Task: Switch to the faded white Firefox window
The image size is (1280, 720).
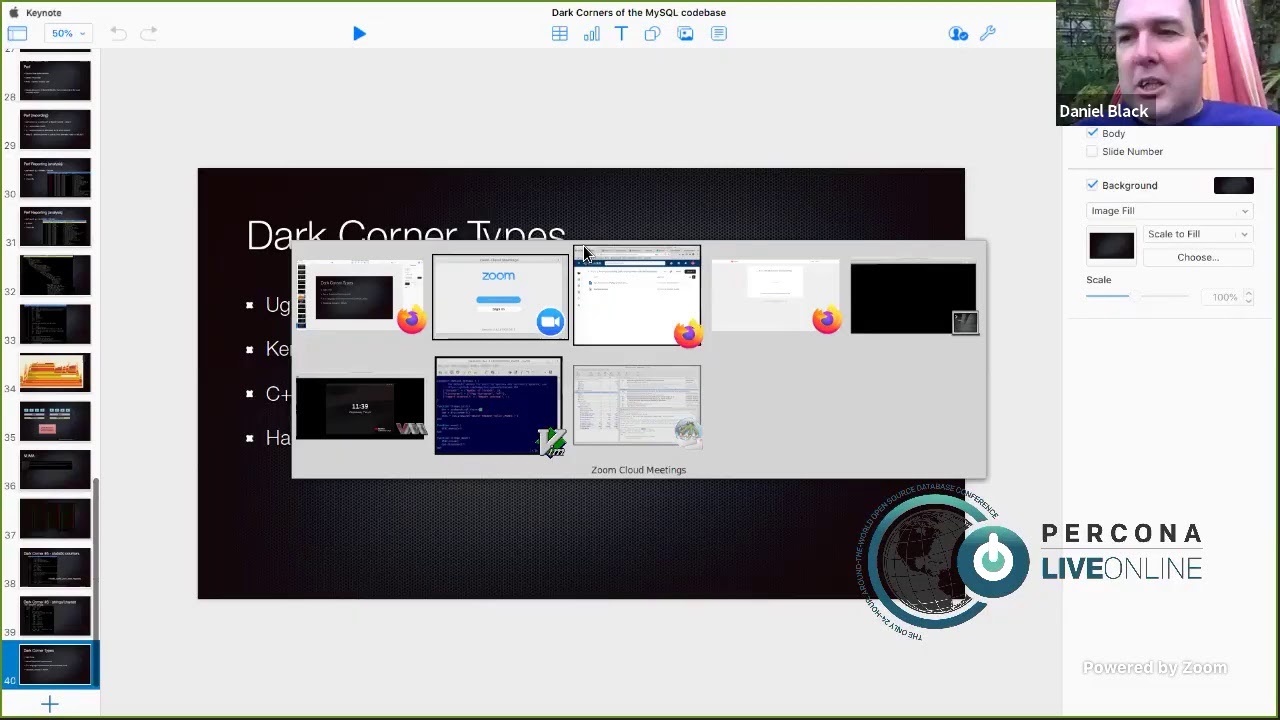Action: 775,295
